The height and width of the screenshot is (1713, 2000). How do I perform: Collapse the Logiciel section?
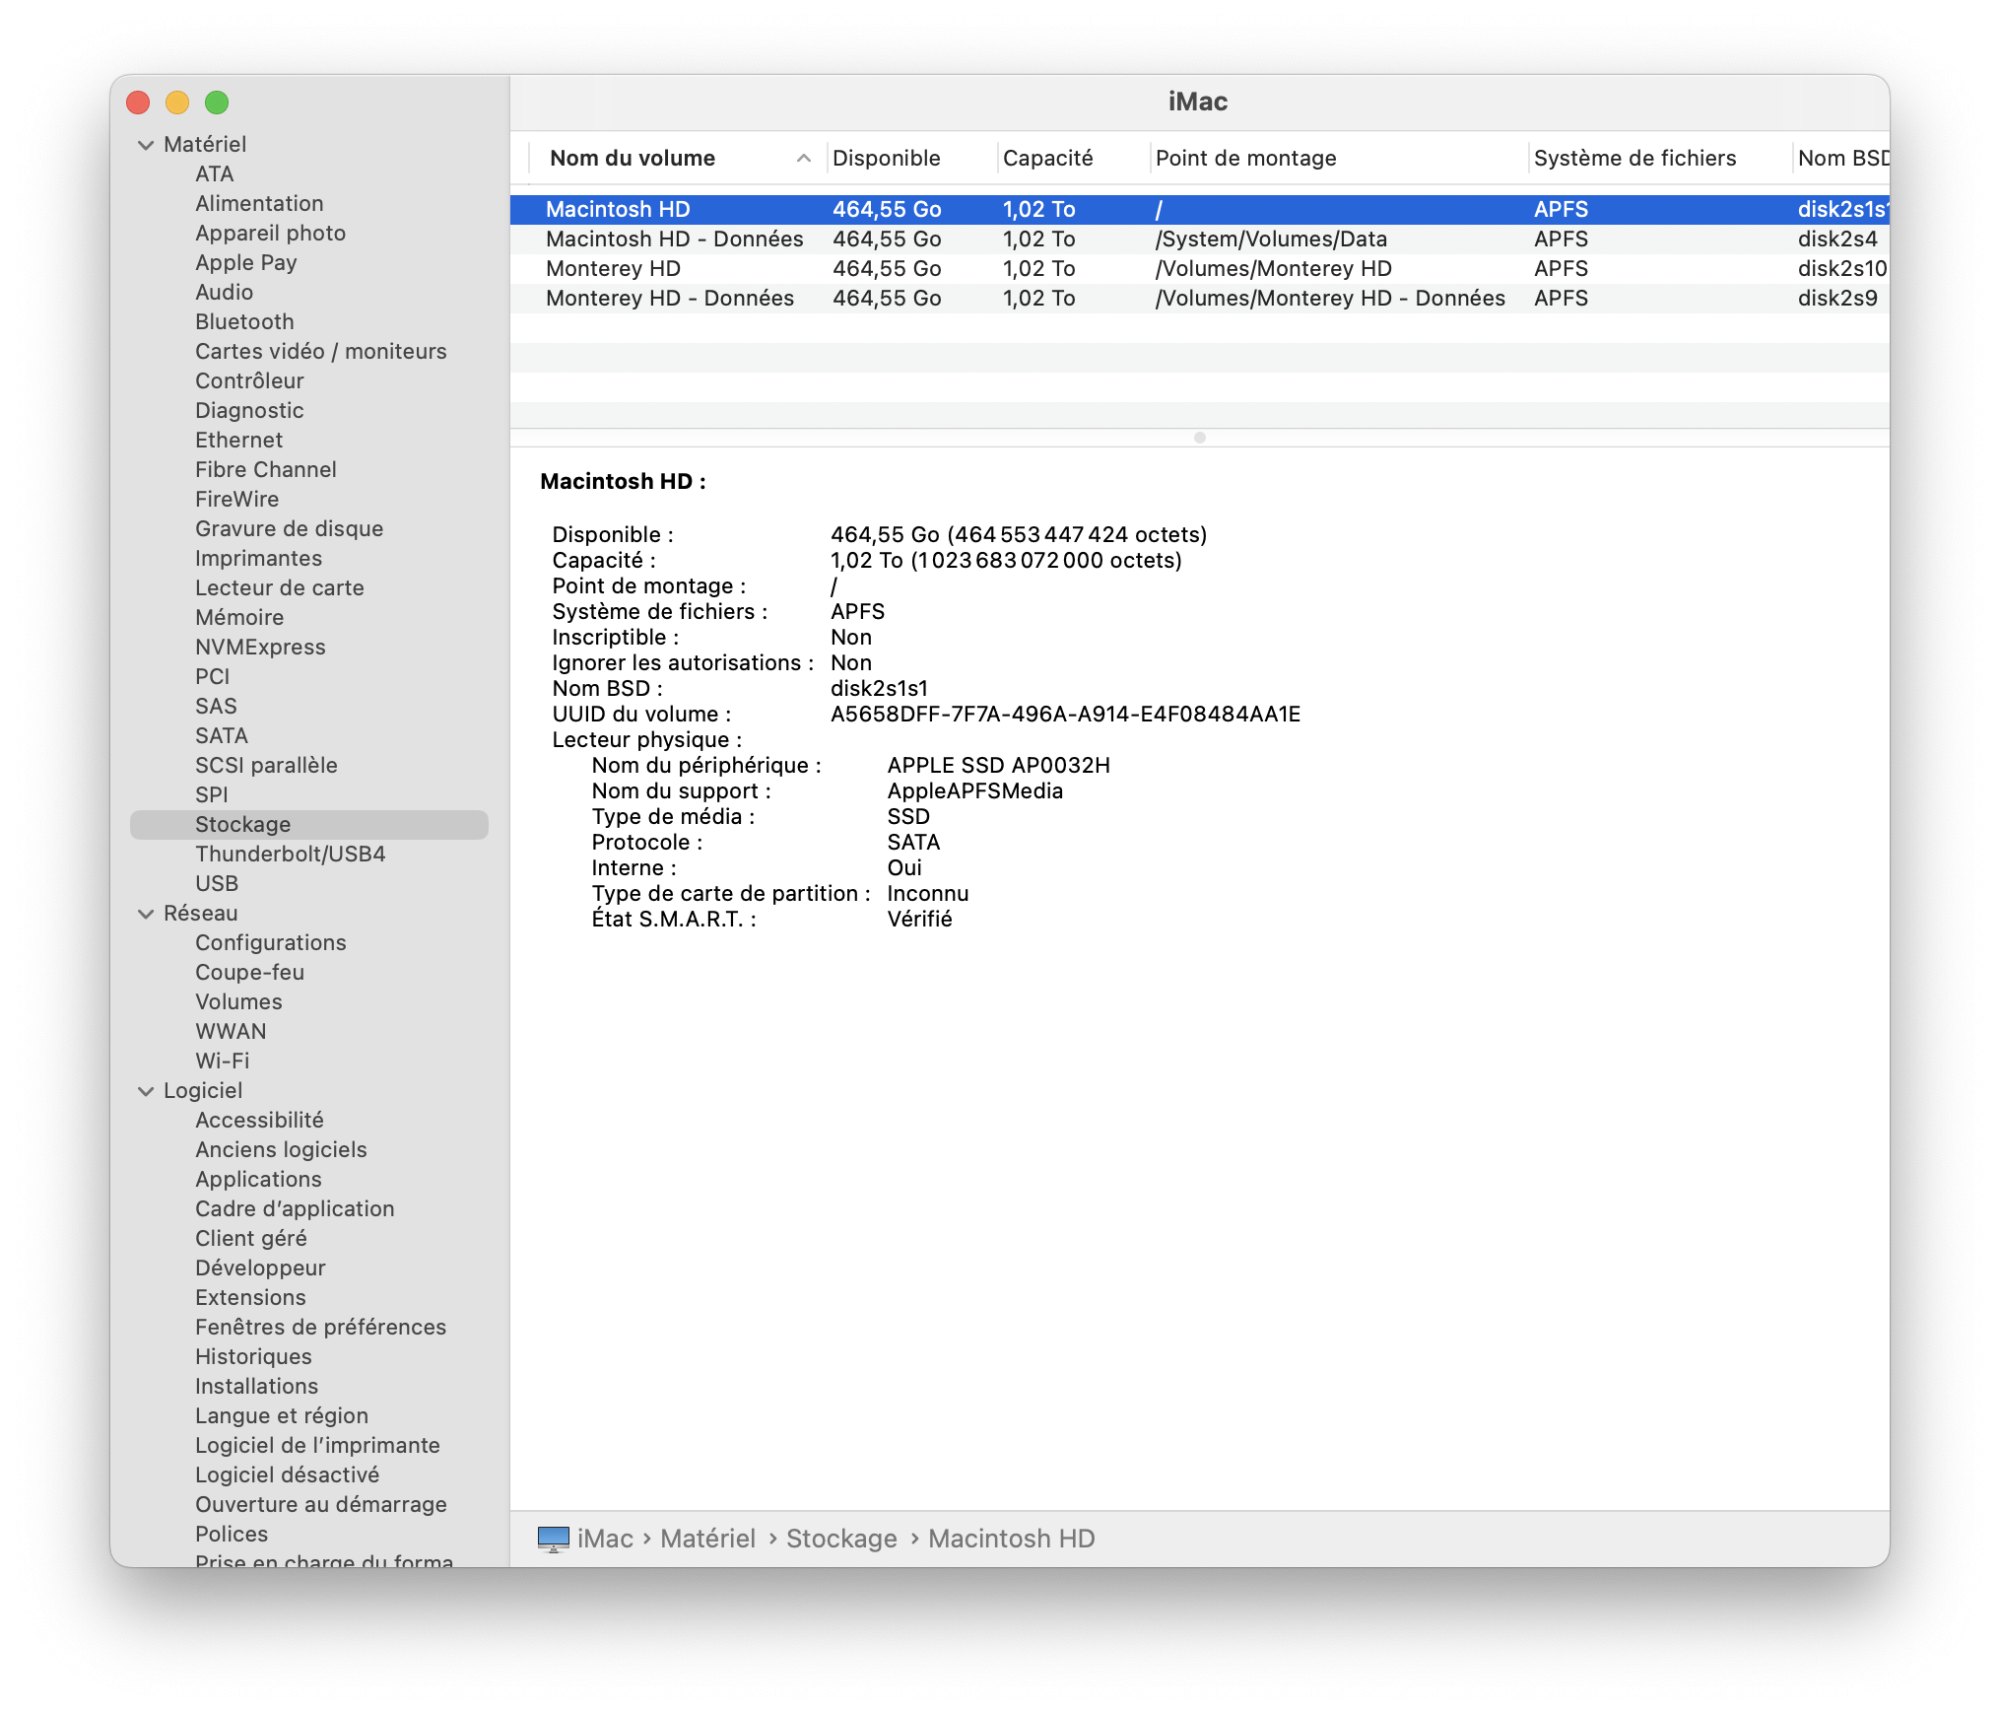146,1092
